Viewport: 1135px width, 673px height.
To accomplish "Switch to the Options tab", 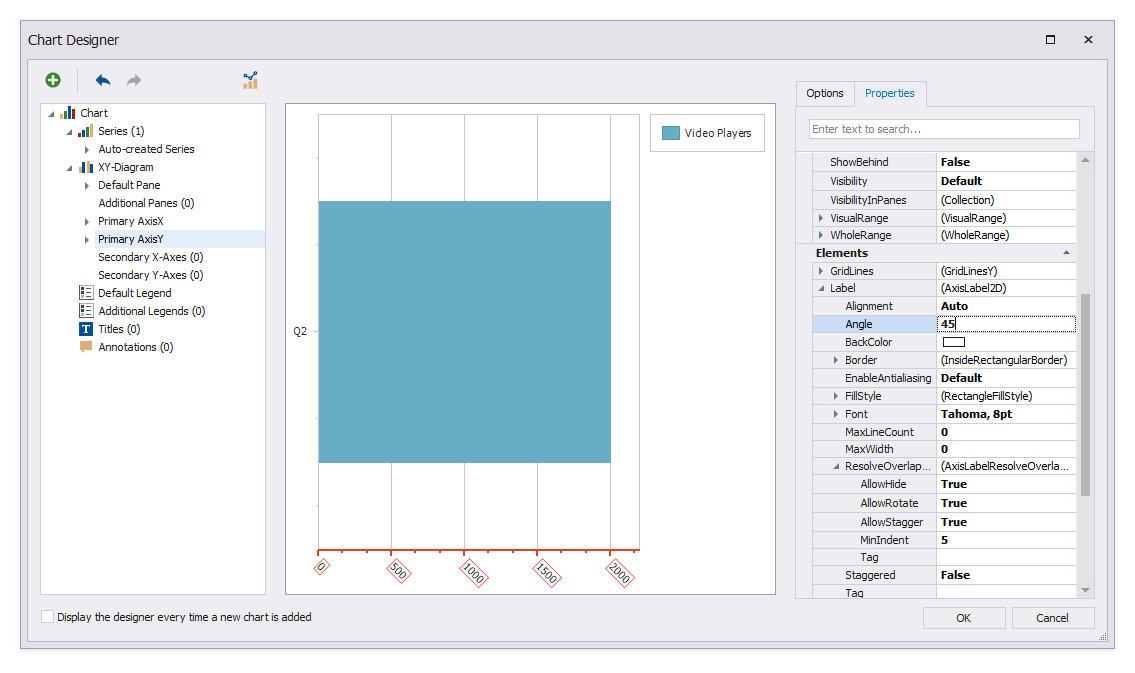I will click(825, 93).
